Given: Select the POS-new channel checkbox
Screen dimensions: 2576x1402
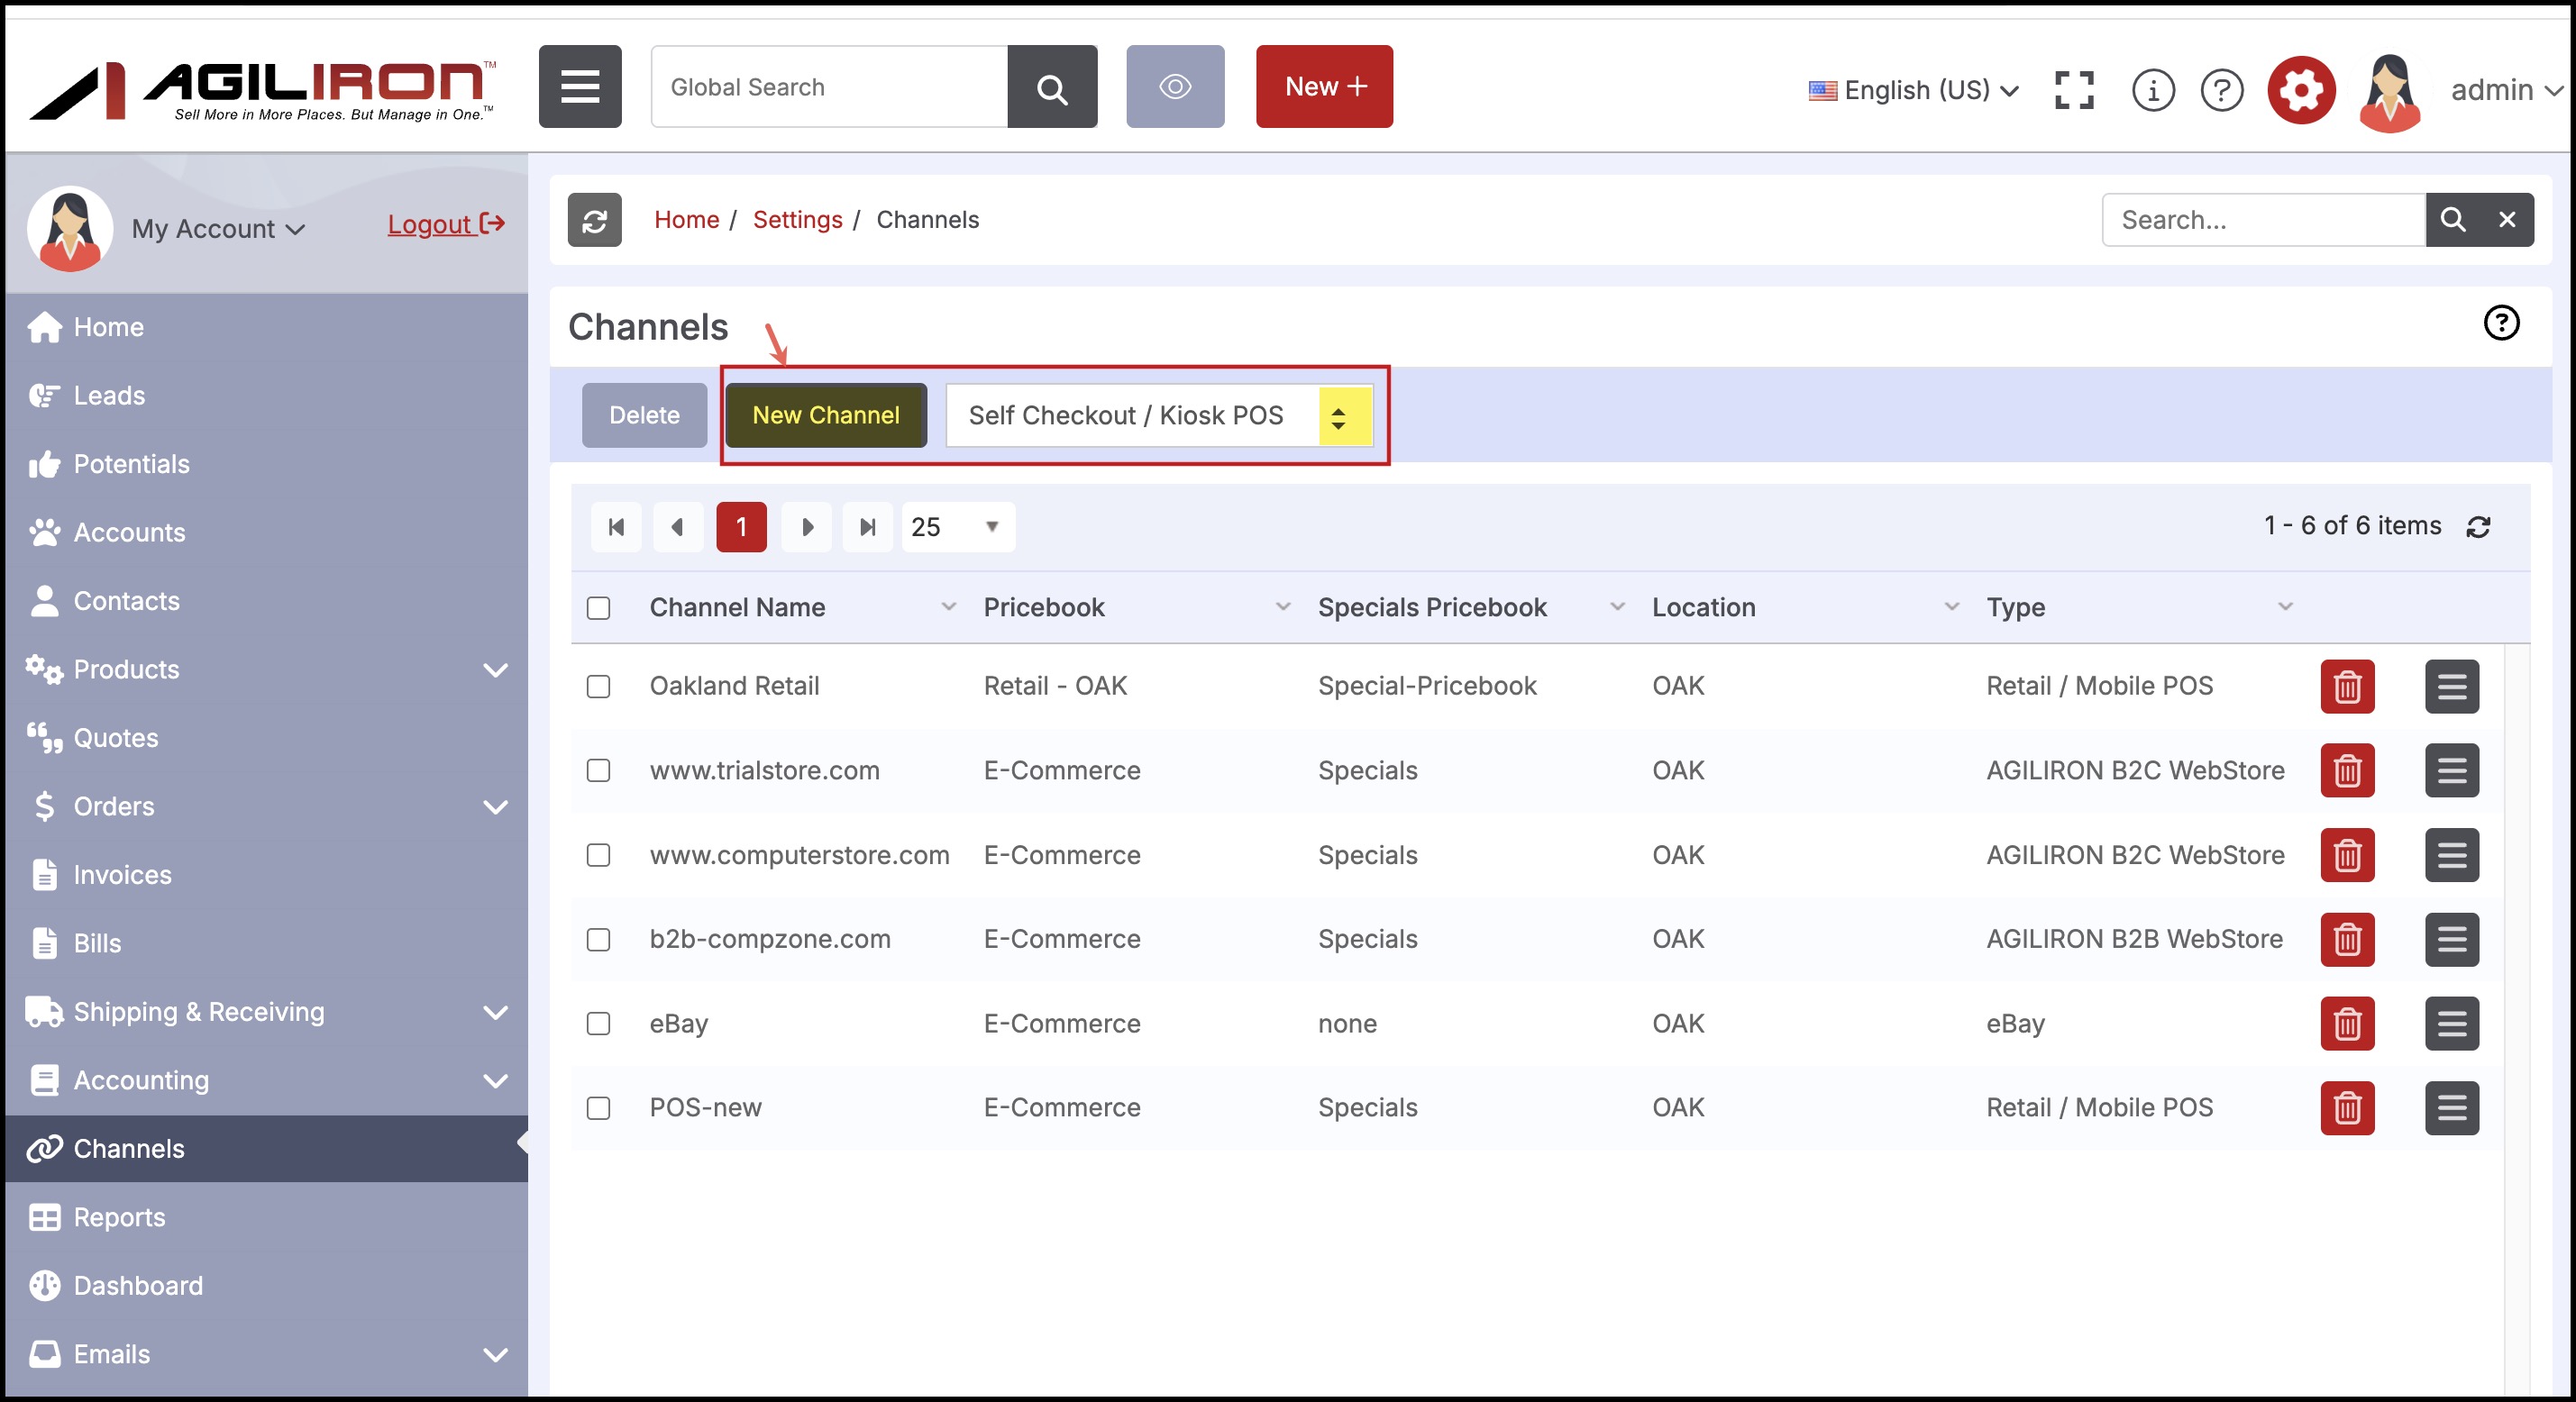Looking at the screenshot, I should pyautogui.click(x=598, y=1108).
